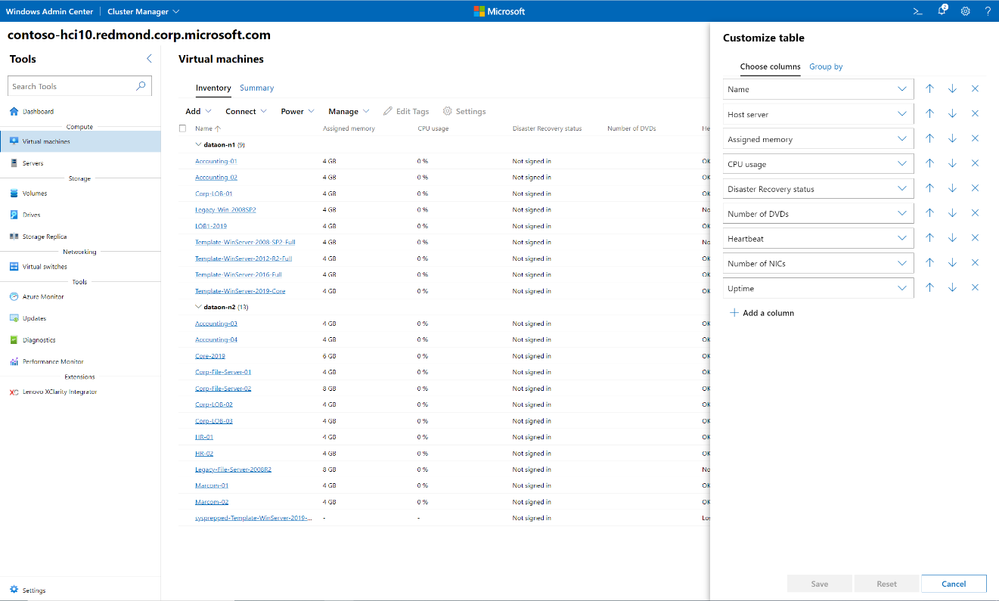
Task: Remove the Uptime column
Action: click(x=975, y=287)
